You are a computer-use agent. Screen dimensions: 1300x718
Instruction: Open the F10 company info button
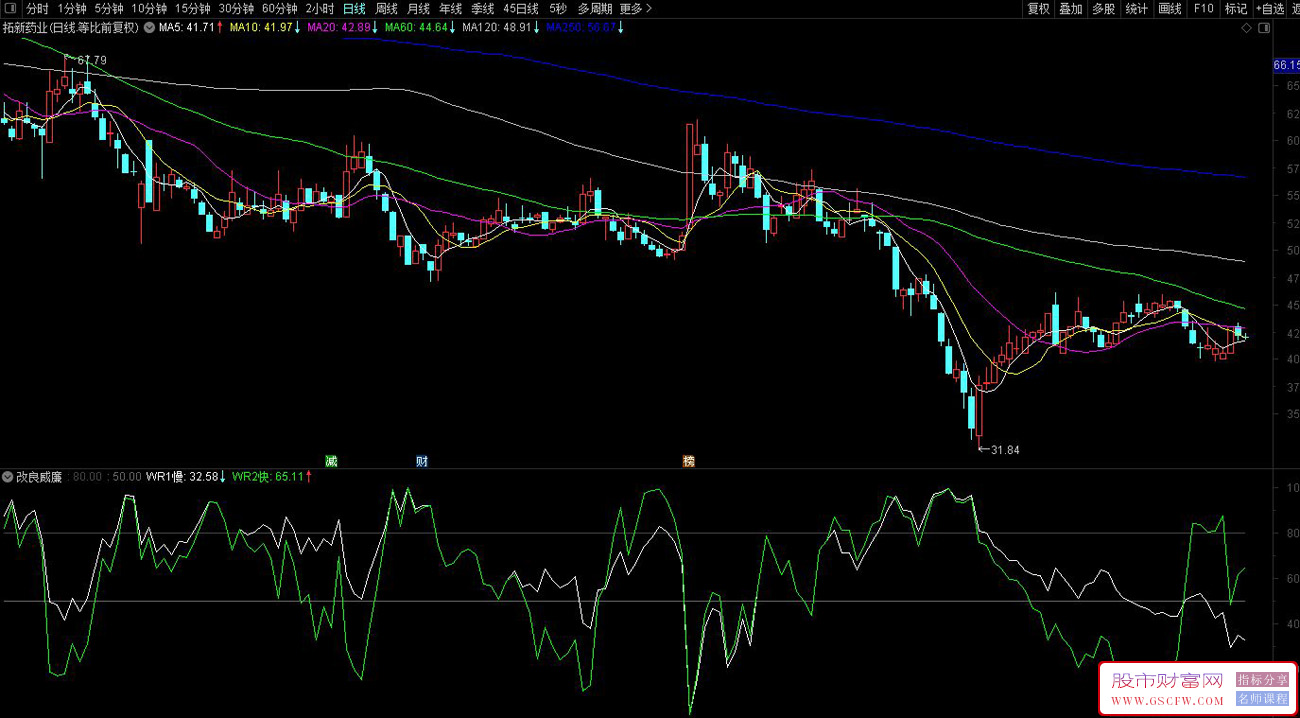[x=1203, y=9]
